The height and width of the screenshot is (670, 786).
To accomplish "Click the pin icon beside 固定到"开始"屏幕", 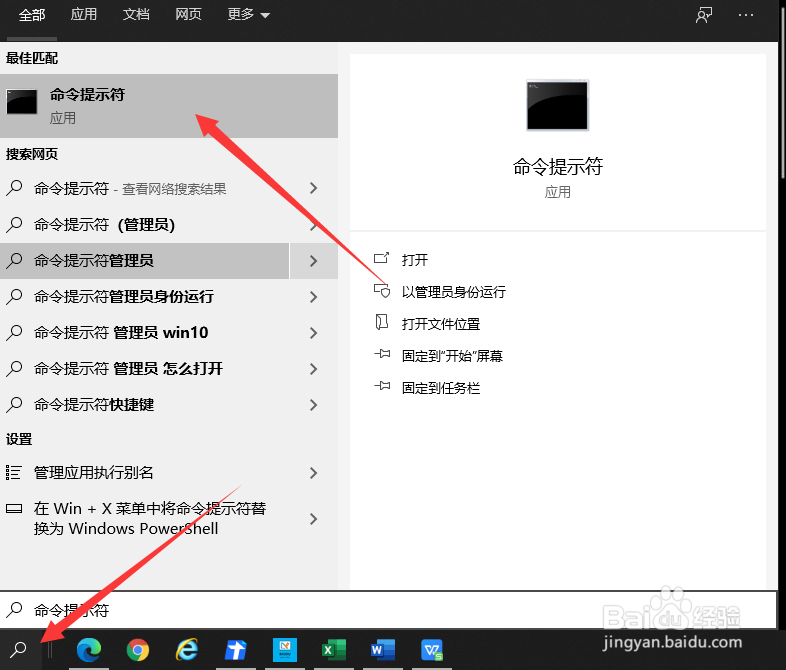I will [382, 354].
